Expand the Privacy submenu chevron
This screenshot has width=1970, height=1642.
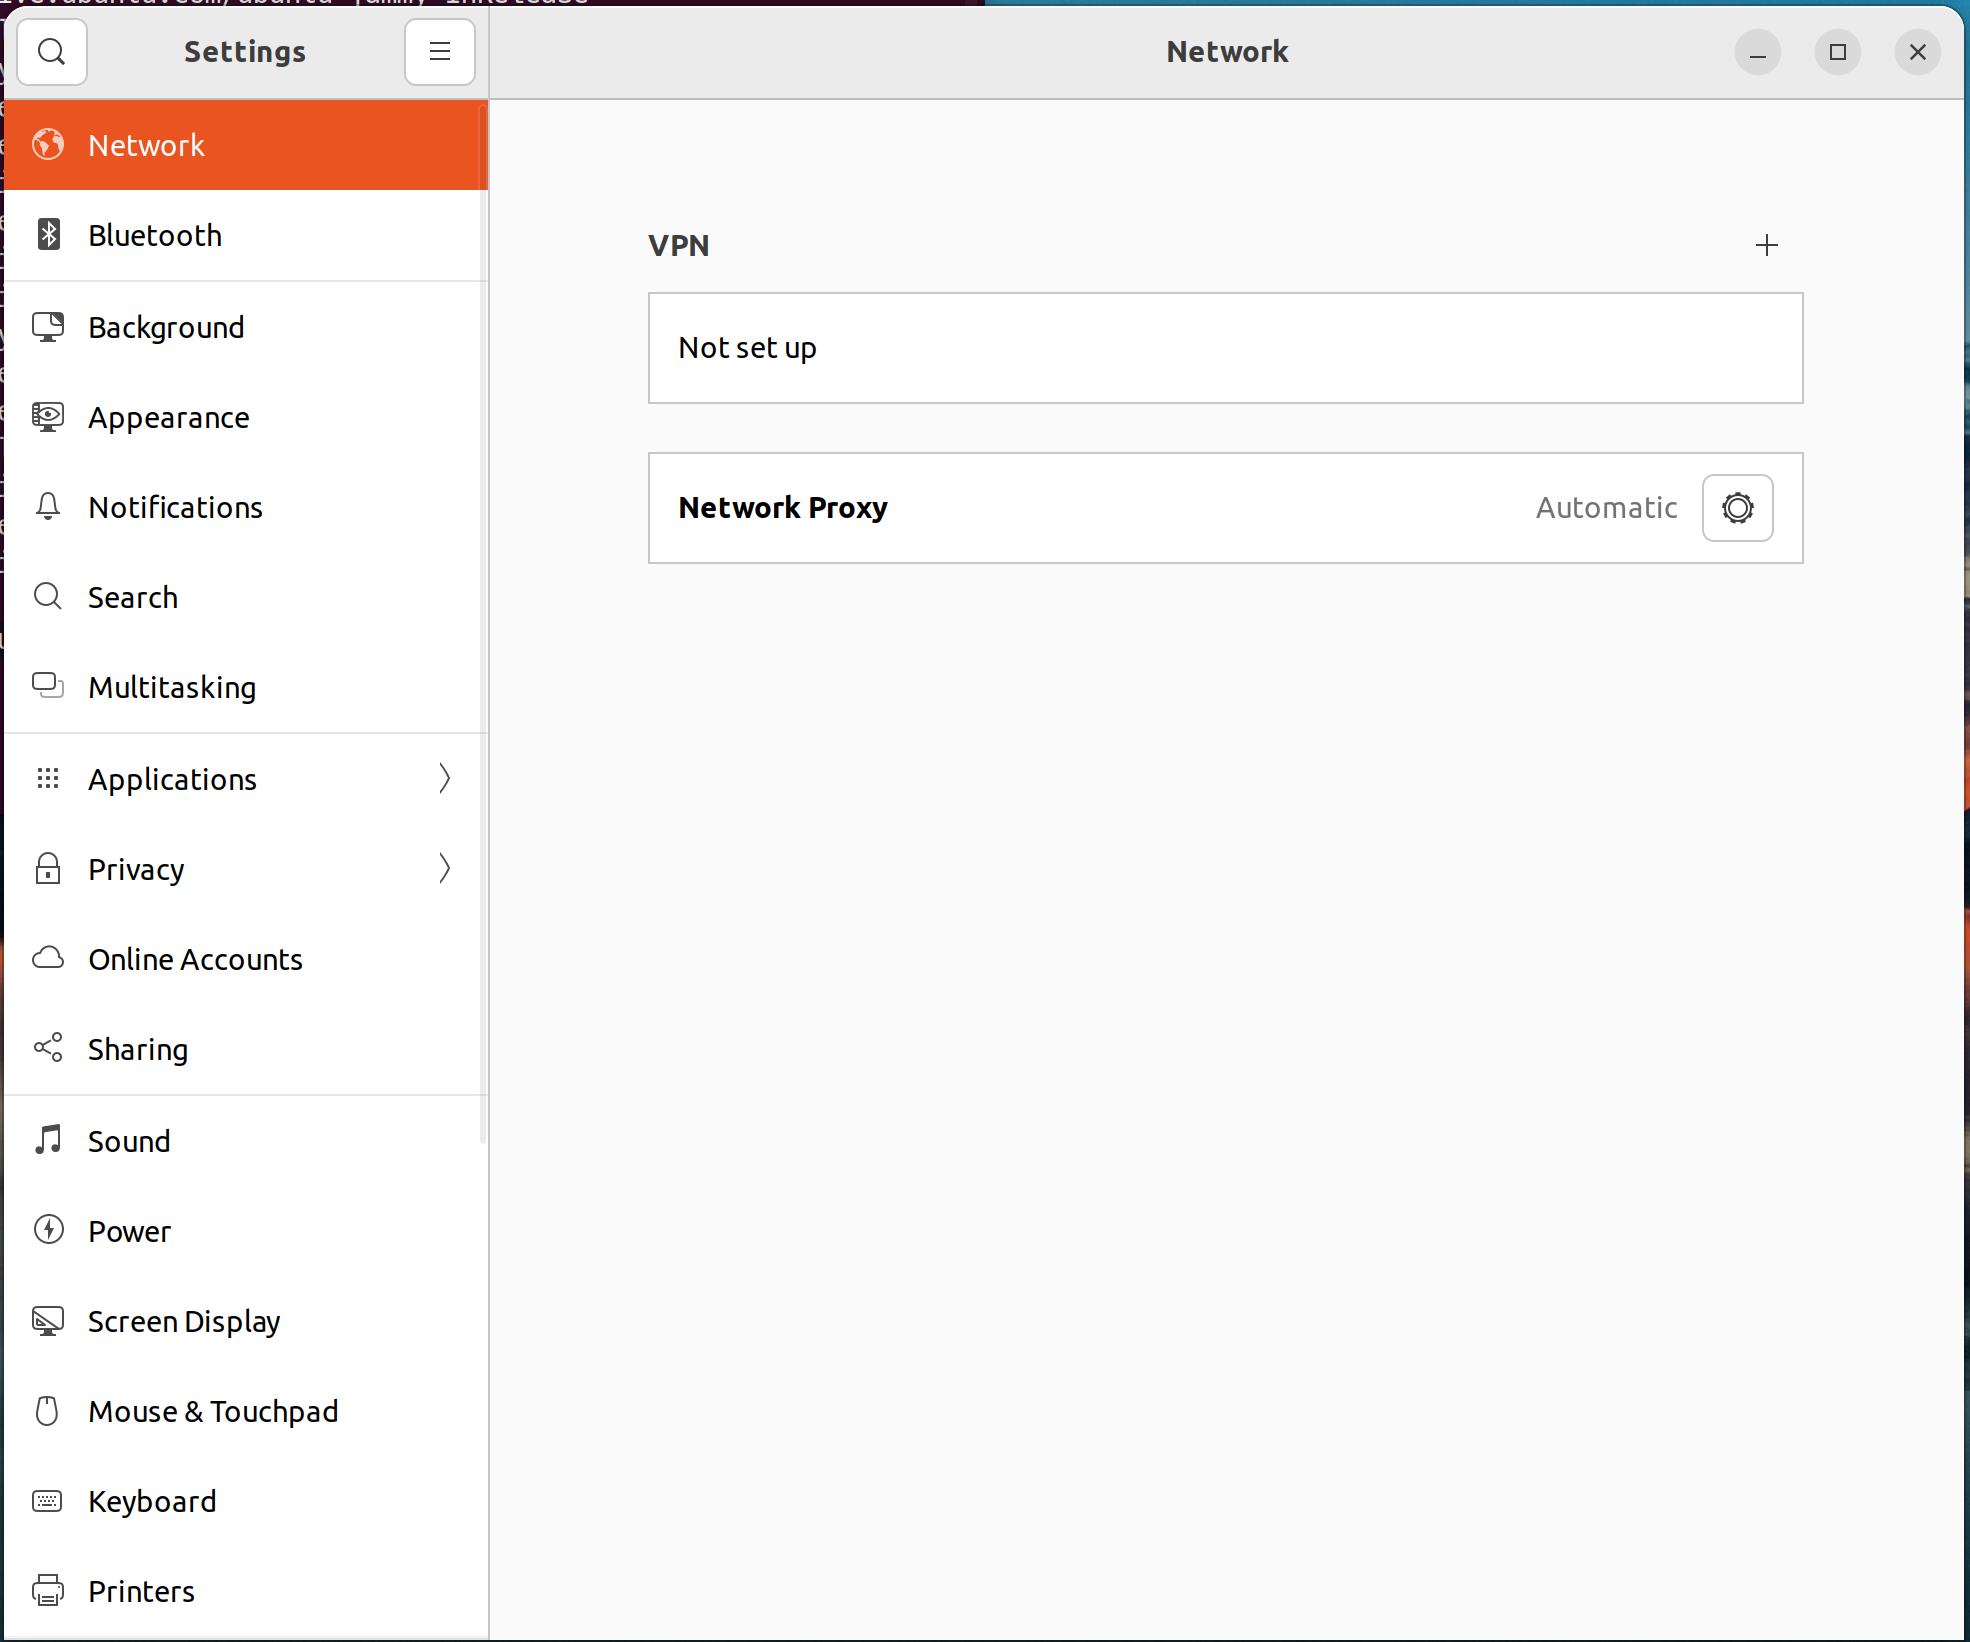445,869
